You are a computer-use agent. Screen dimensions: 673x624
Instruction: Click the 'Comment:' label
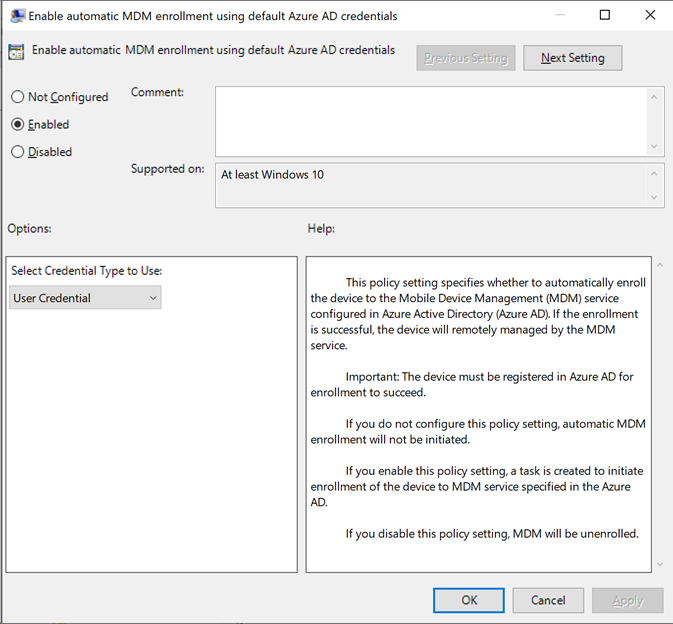(157, 92)
